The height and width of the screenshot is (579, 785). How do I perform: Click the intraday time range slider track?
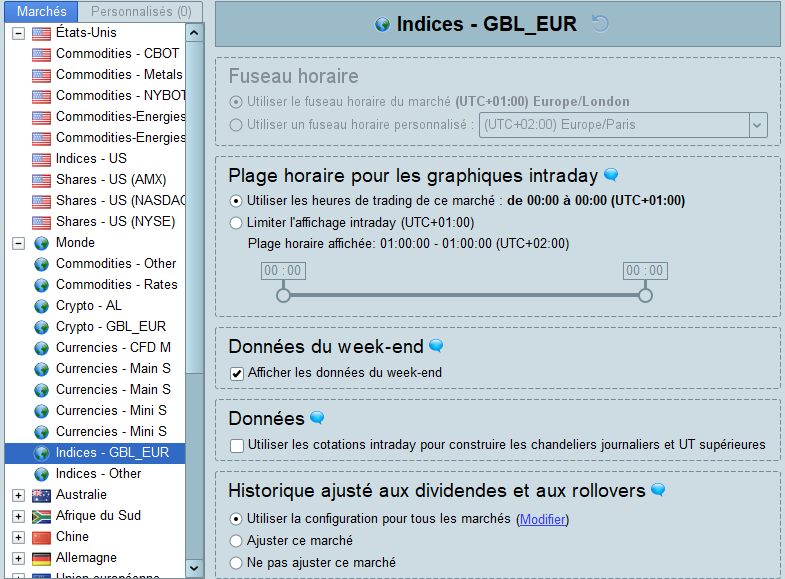[x=464, y=295]
